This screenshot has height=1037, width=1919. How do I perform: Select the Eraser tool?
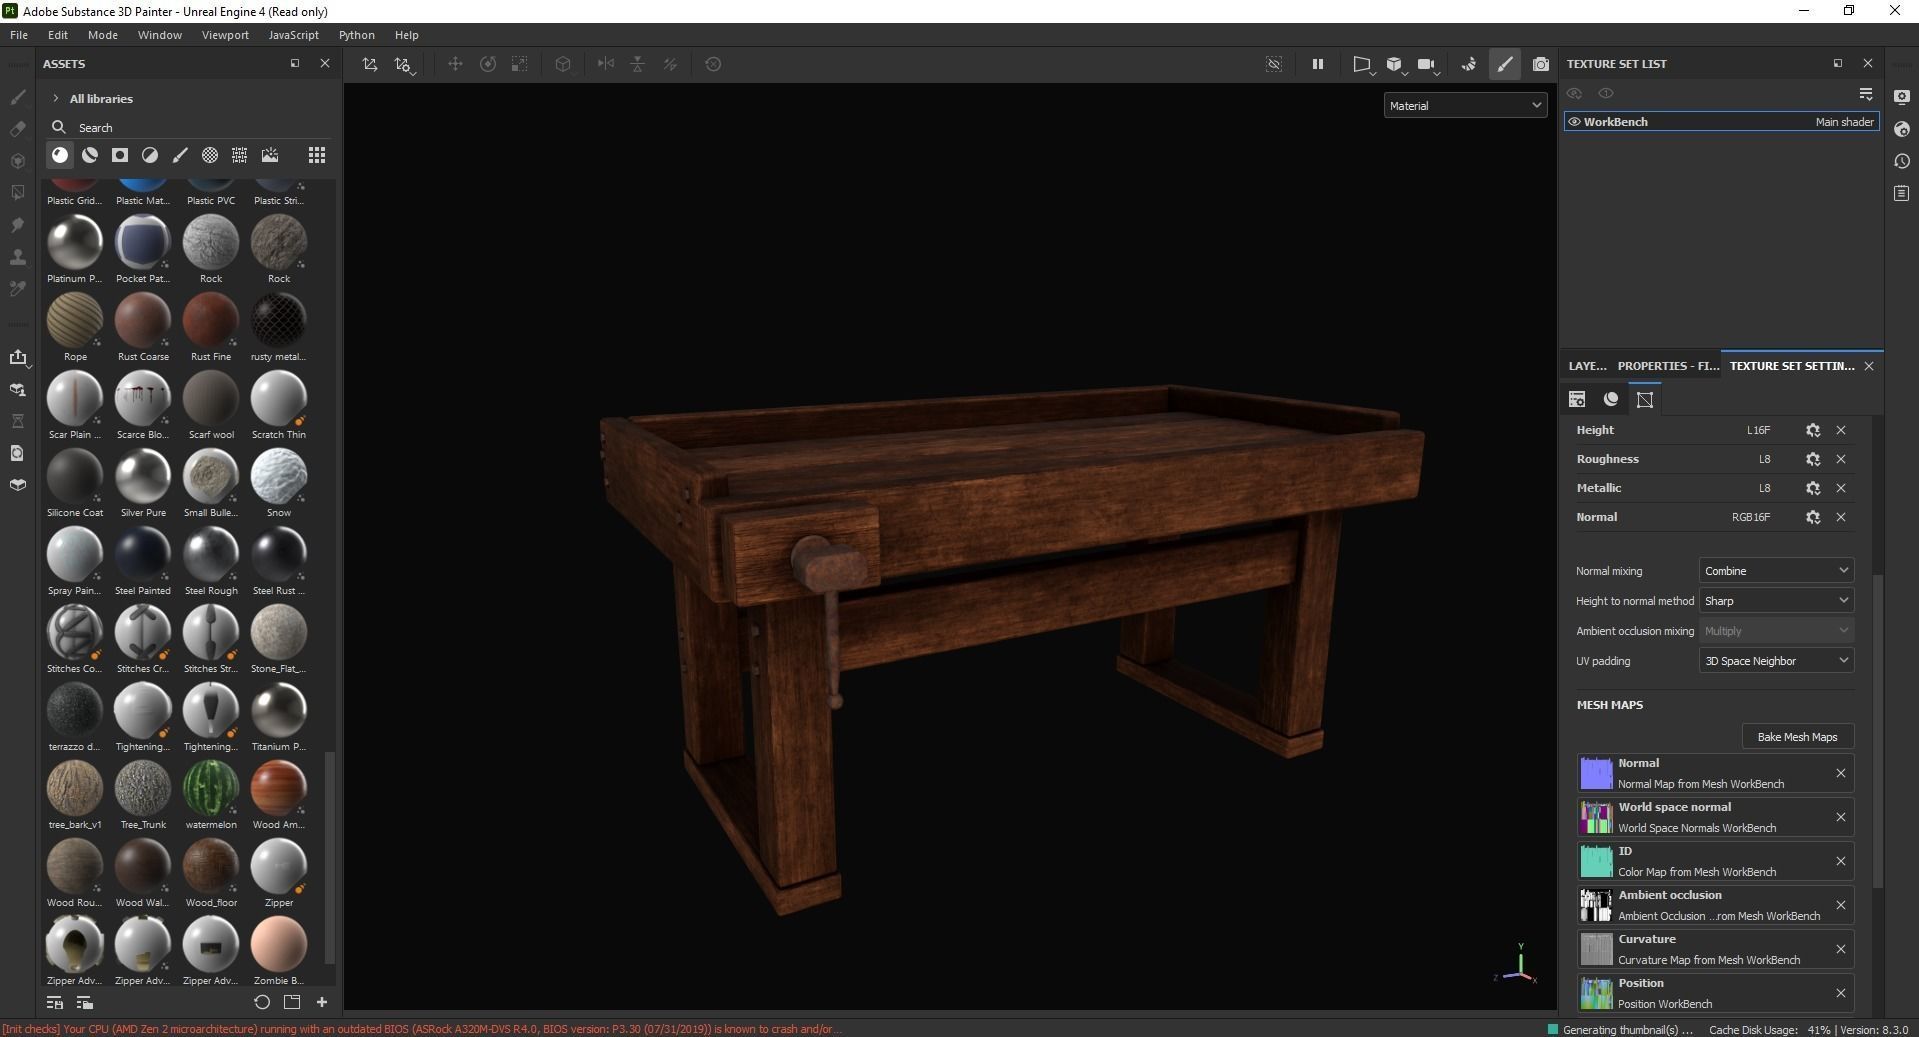pos(18,128)
